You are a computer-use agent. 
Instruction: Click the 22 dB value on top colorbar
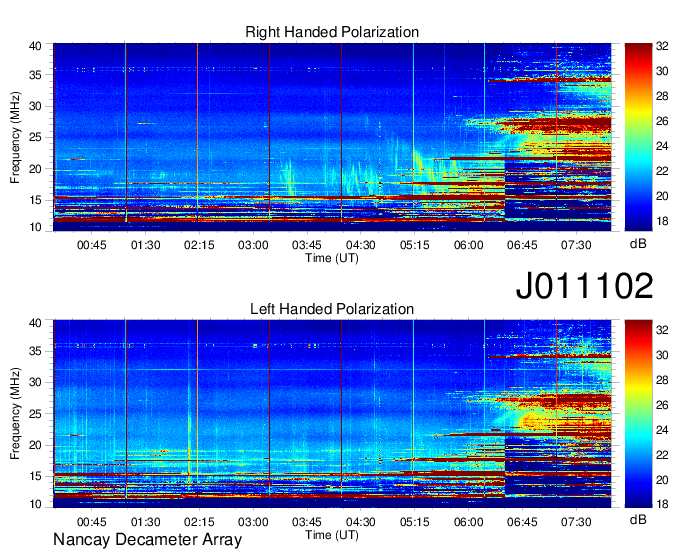[x=662, y=171]
